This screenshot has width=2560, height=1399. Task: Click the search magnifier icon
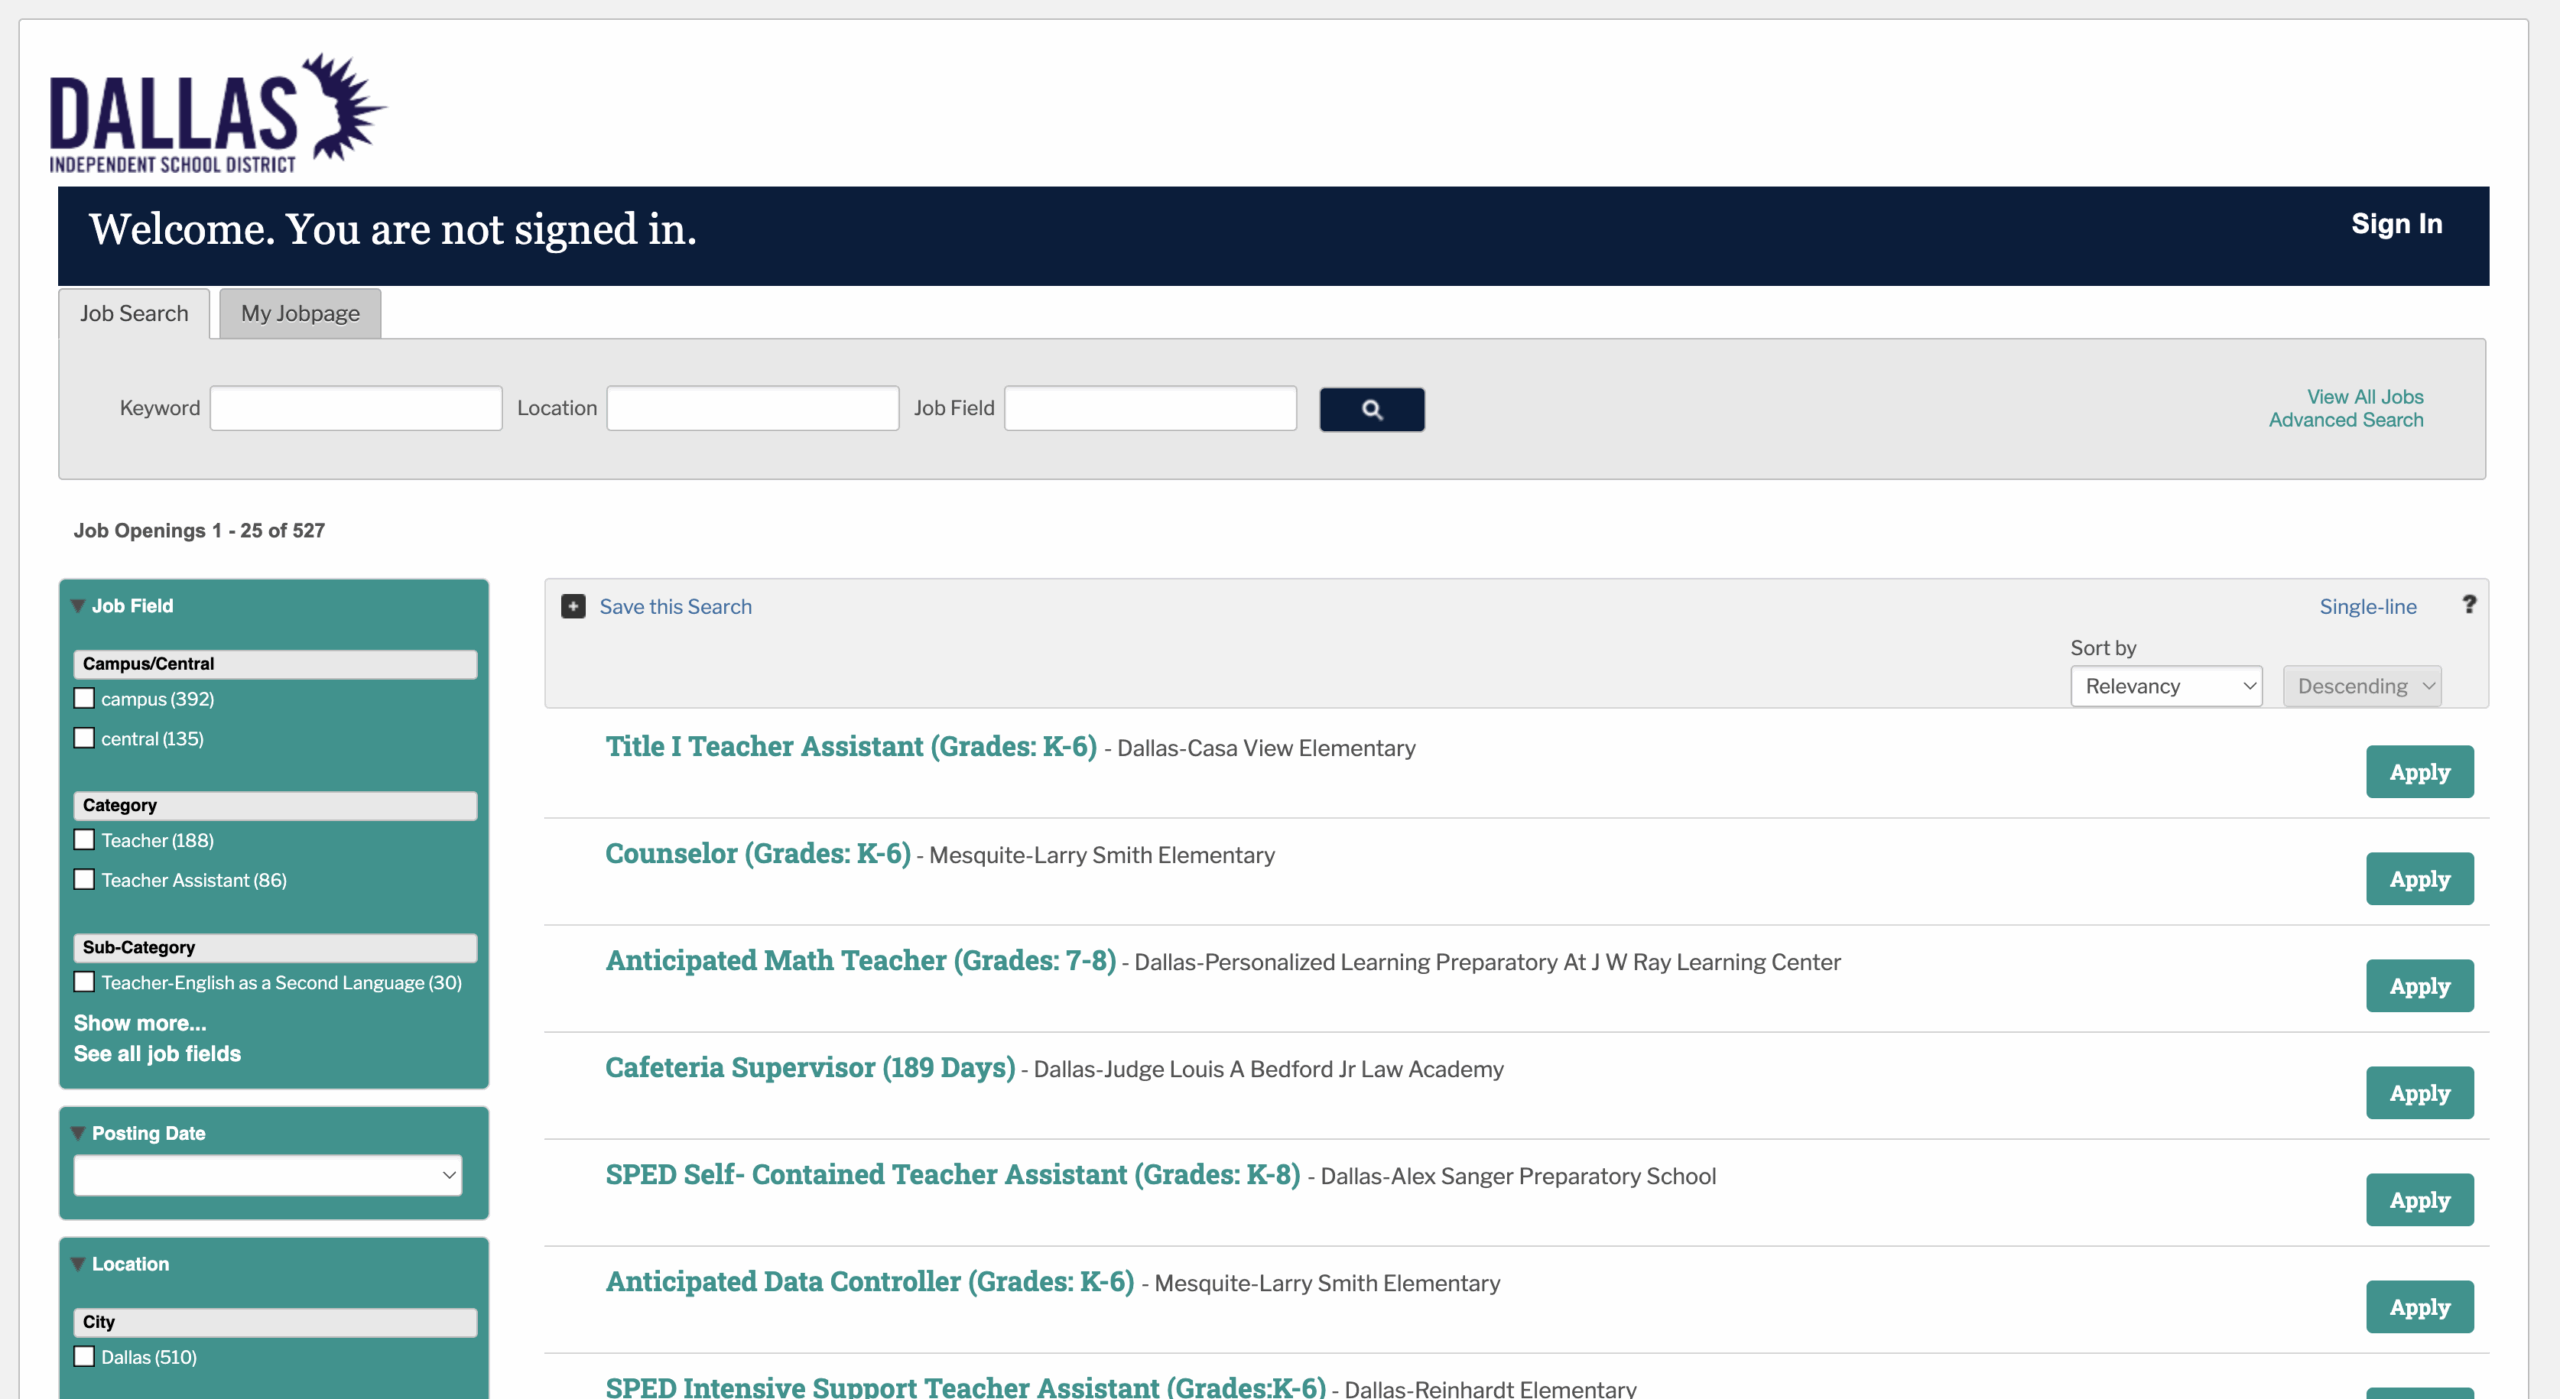[x=1371, y=409]
